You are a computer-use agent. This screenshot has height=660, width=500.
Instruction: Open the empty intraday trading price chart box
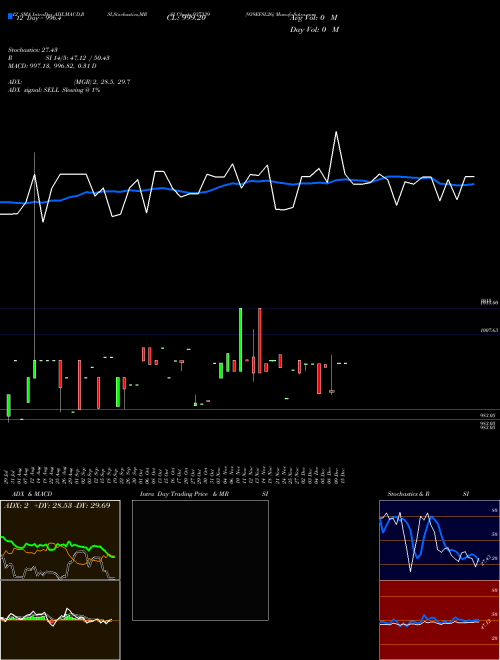pyautogui.click(x=200, y=560)
